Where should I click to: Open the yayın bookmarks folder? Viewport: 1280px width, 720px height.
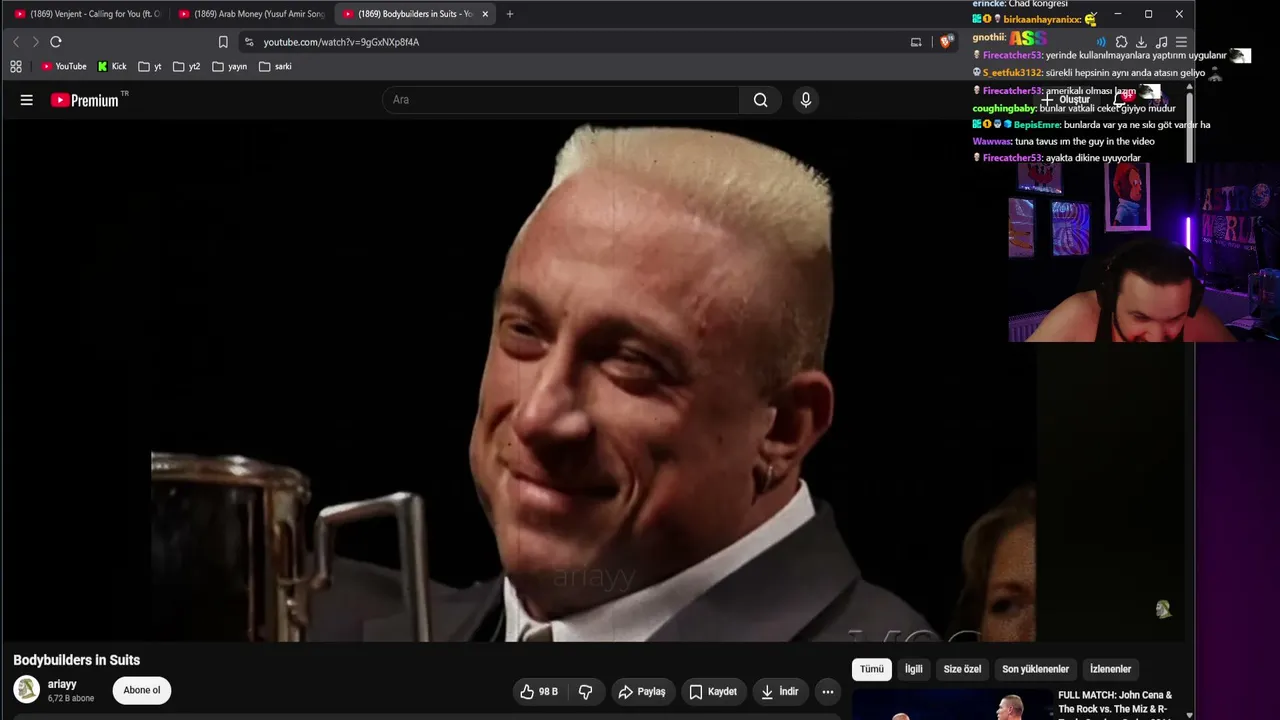coord(229,67)
